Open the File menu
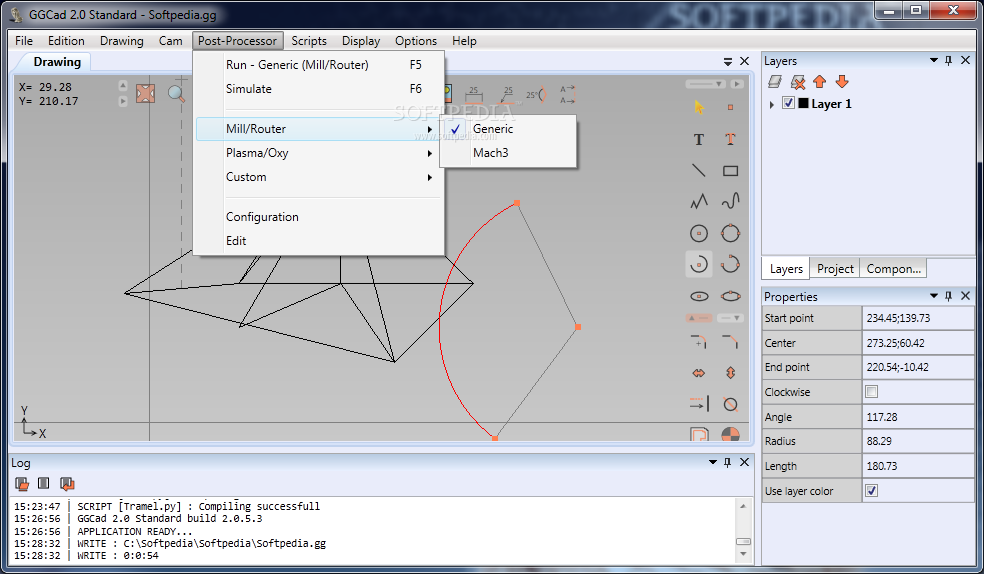This screenshot has width=984, height=574. click(x=24, y=41)
